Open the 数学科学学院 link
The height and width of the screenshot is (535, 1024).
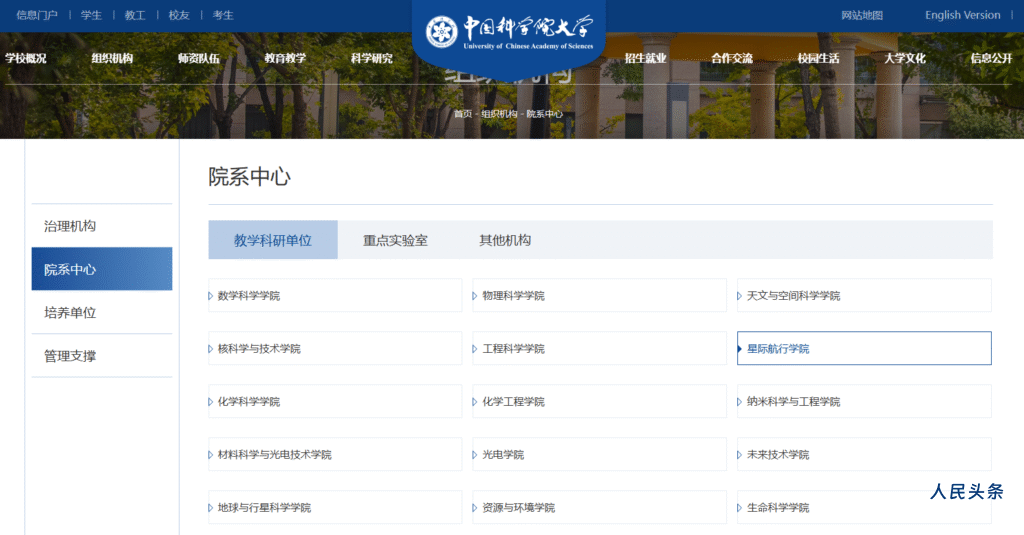point(335,295)
